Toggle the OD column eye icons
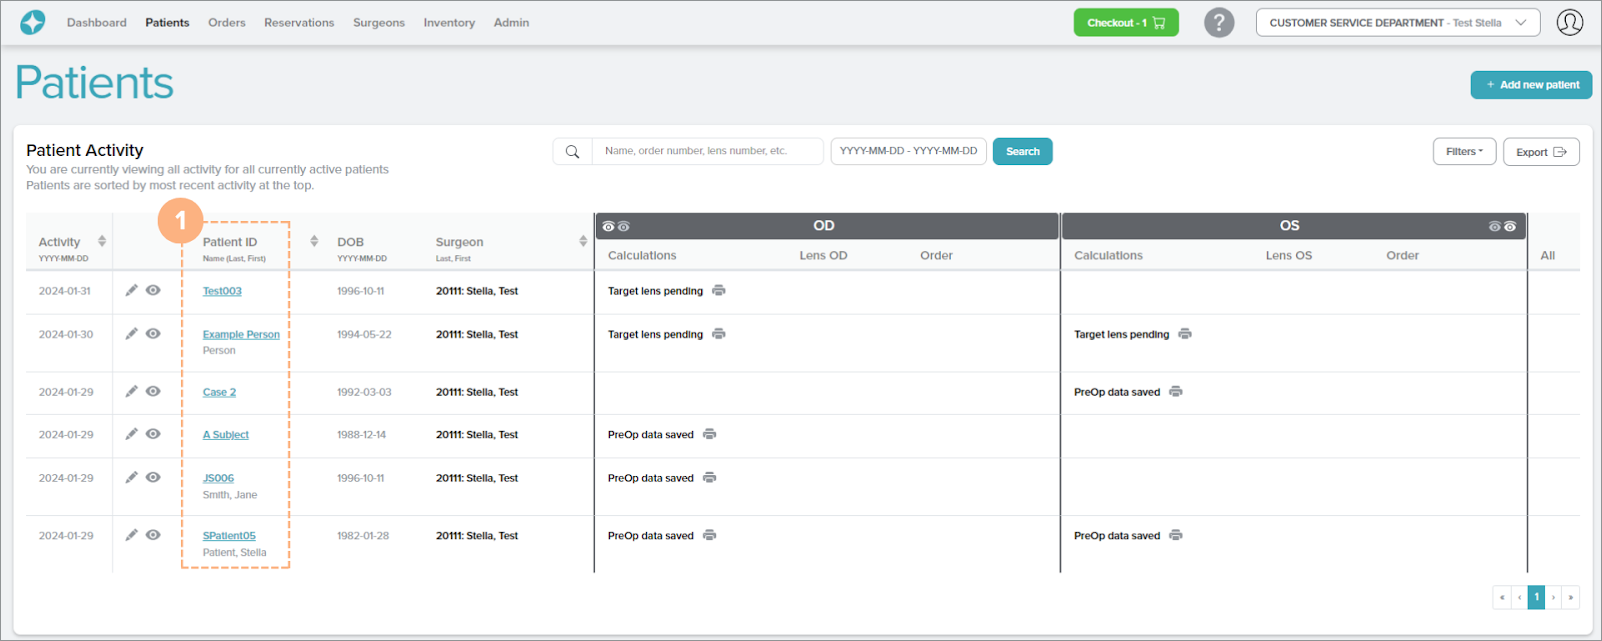Viewport: 1602px width, 641px height. [x=616, y=227]
